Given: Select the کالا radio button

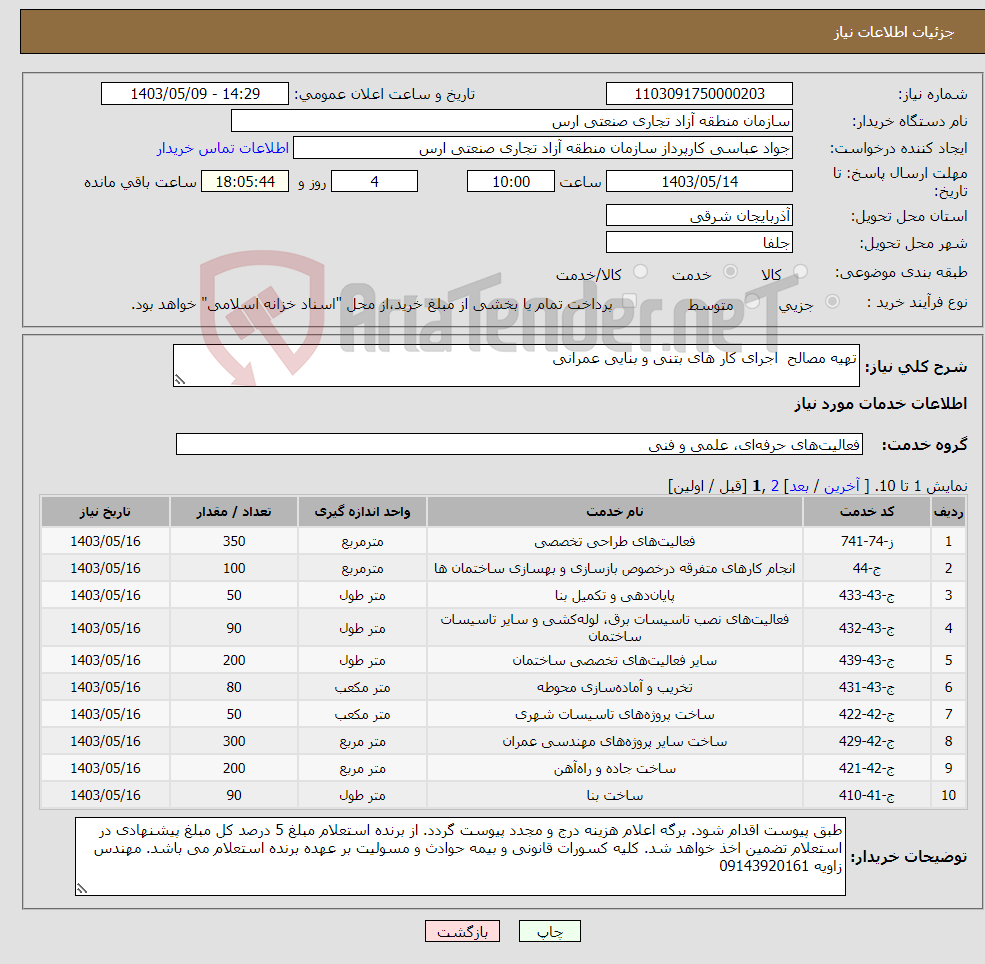Looking at the screenshot, I should (800, 271).
